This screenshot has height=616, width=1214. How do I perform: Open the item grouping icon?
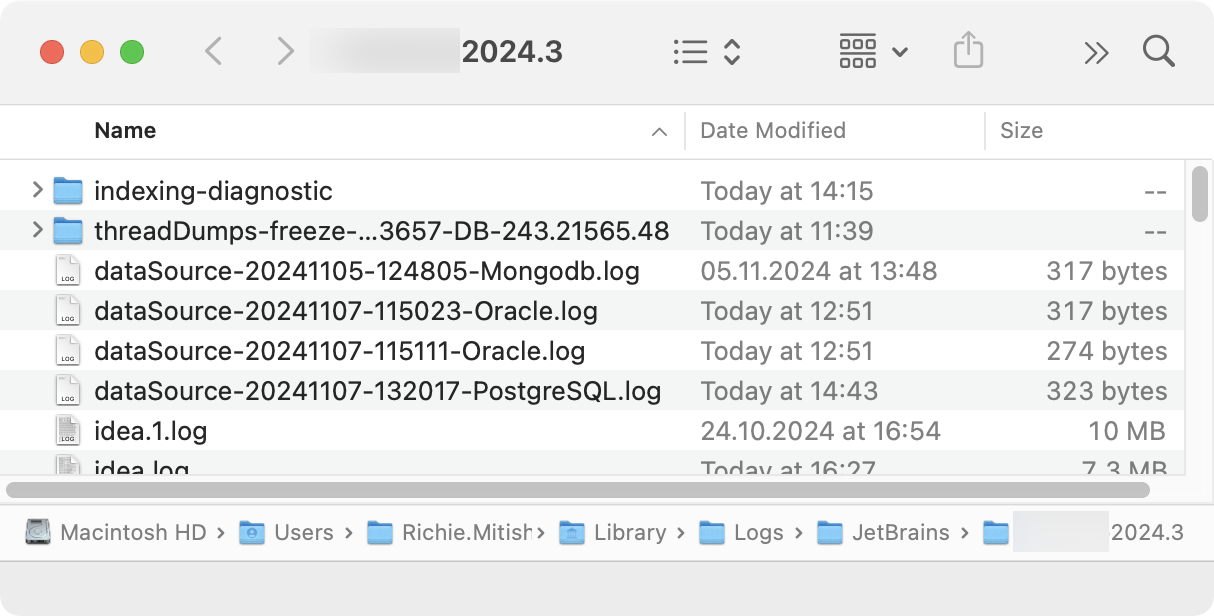pyautogui.click(x=856, y=51)
